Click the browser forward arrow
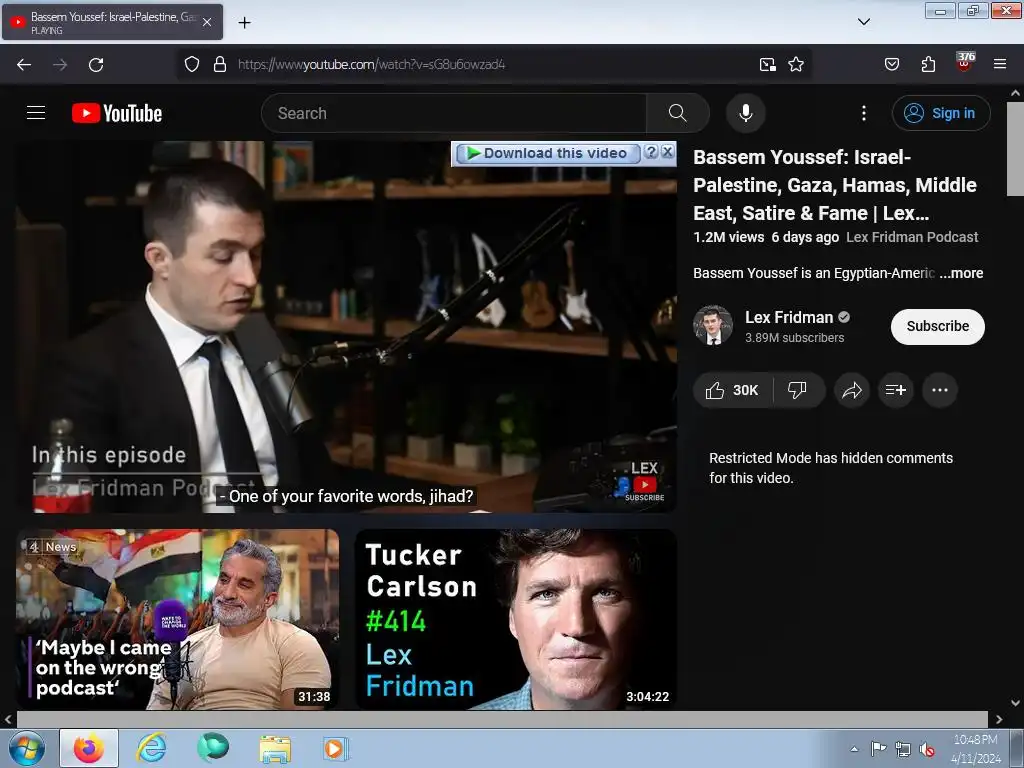 [x=60, y=65]
